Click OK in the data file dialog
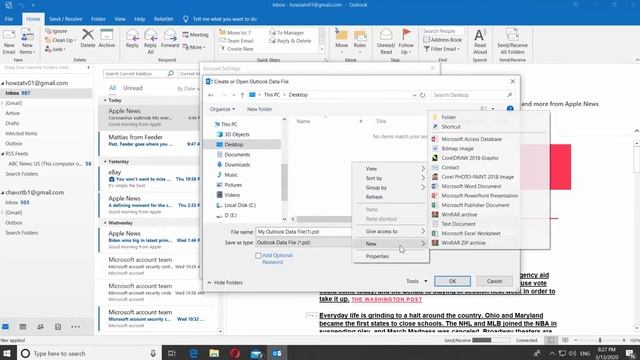Viewport: 640px width, 360px height. (x=452, y=281)
